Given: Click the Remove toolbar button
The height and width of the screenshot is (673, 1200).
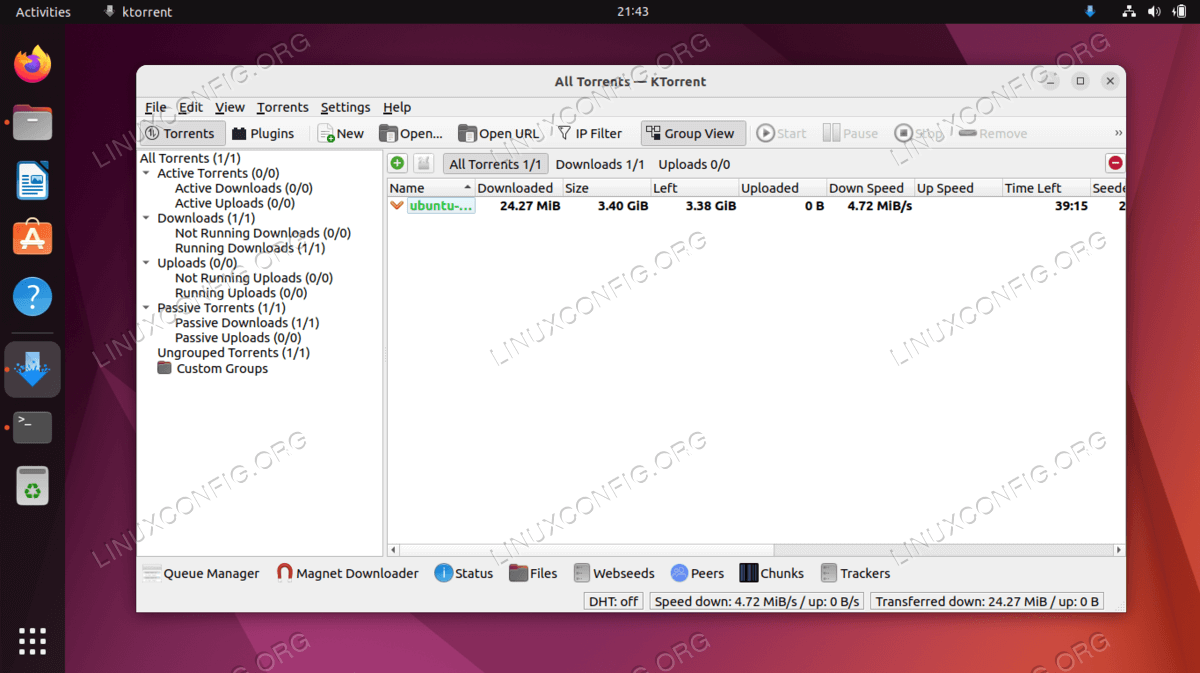Looking at the screenshot, I should (993, 133).
